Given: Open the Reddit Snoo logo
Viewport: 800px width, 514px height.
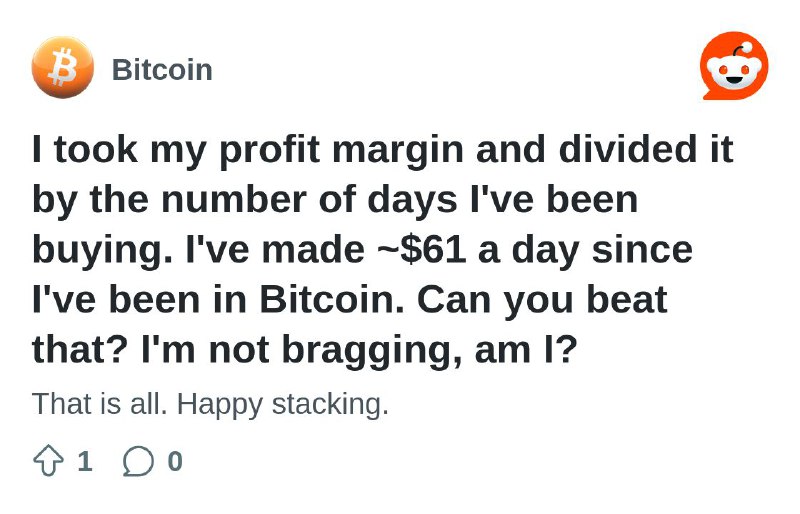Looking at the screenshot, I should tap(734, 66).
